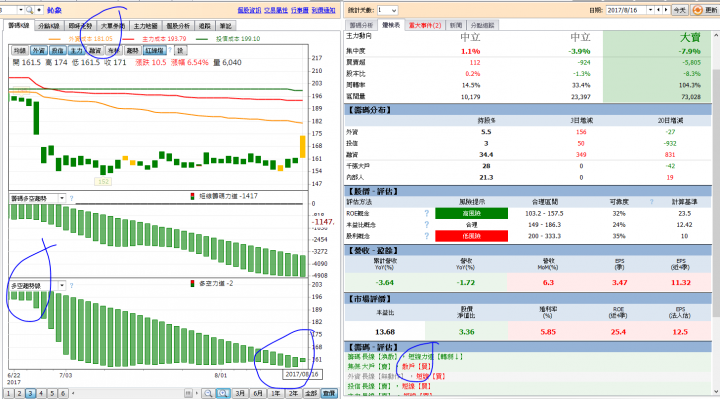Click the chart scroll right arrow
This screenshot has width=720, height=399.
pos(197,393)
